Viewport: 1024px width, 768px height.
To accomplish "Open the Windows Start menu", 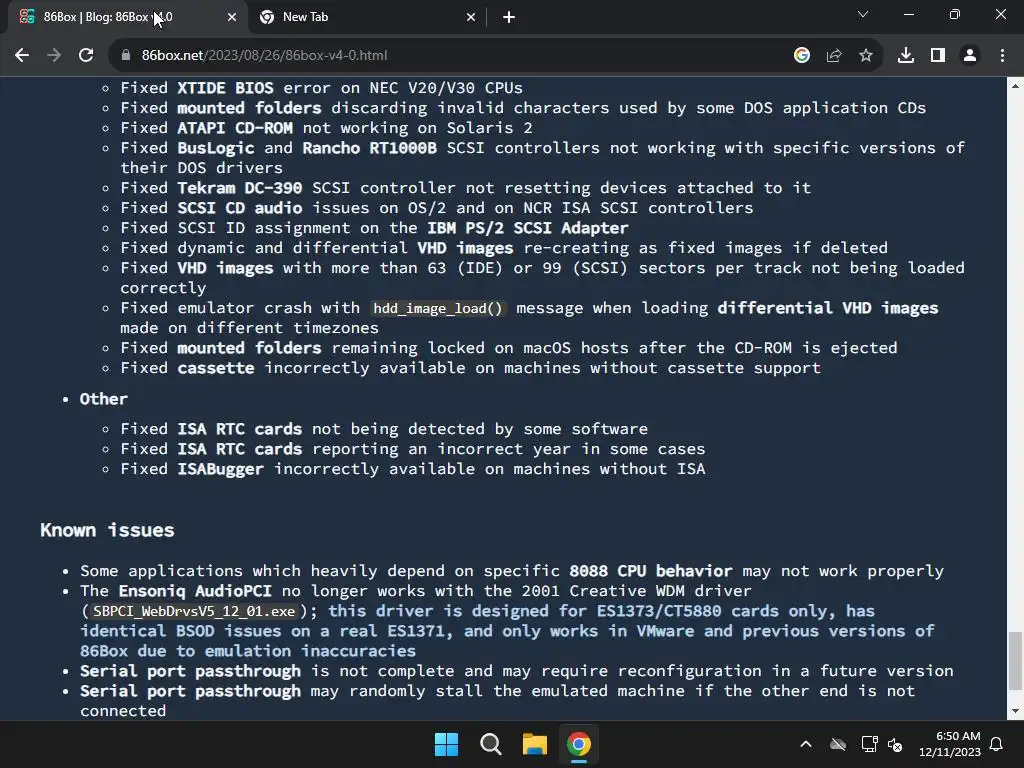I will pyautogui.click(x=447, y=744).
